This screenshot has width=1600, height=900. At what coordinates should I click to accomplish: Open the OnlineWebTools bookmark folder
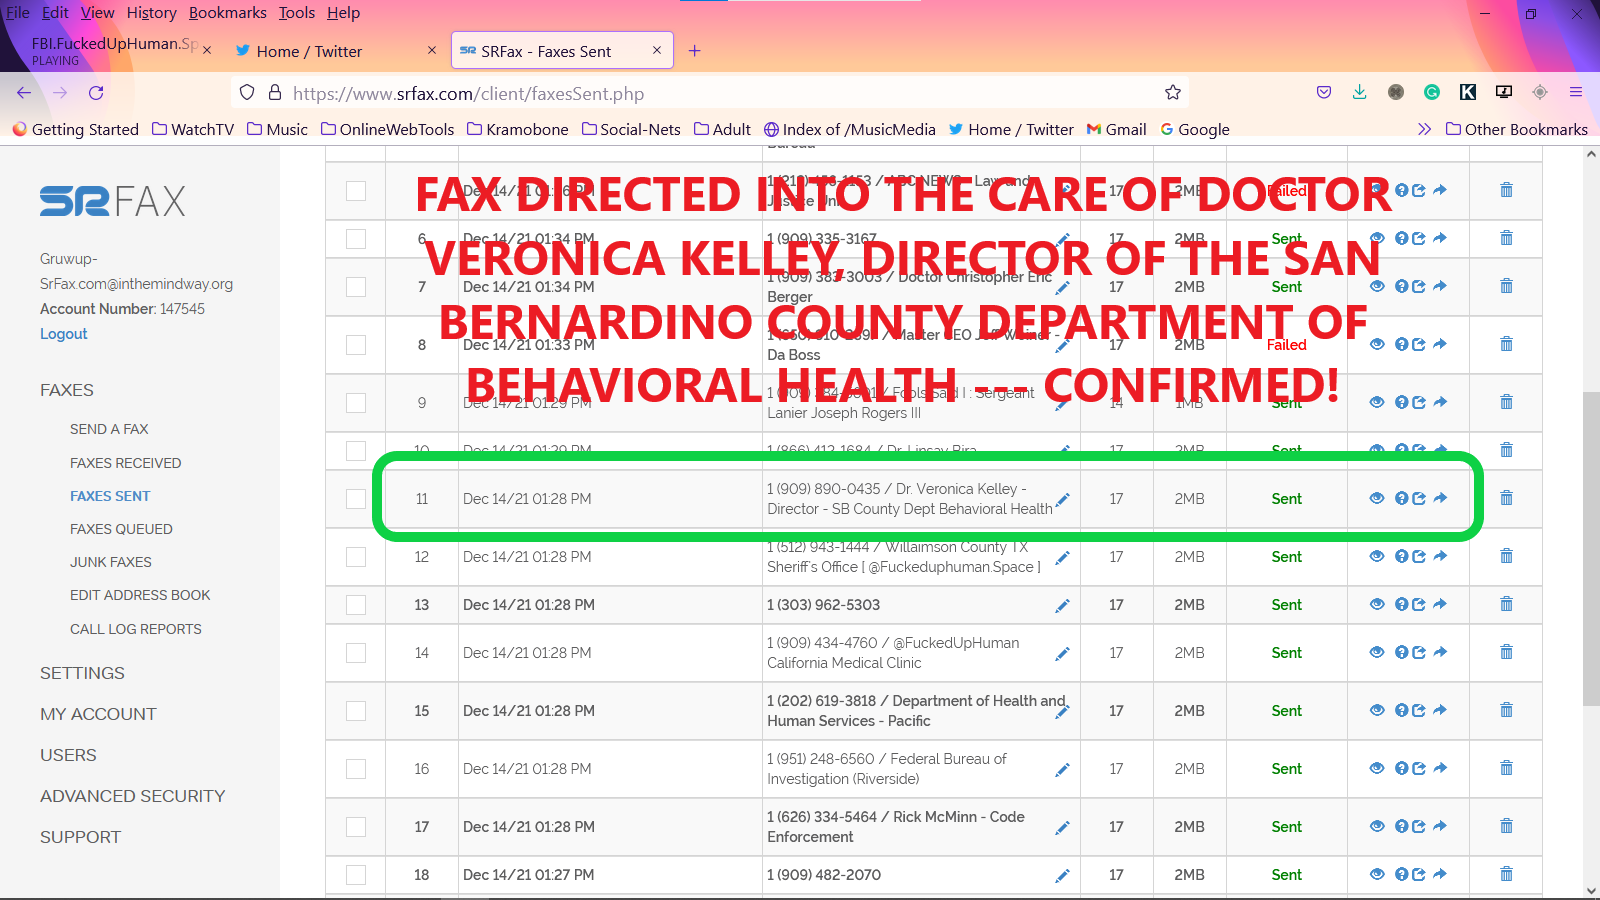click(x=387, y=129)
